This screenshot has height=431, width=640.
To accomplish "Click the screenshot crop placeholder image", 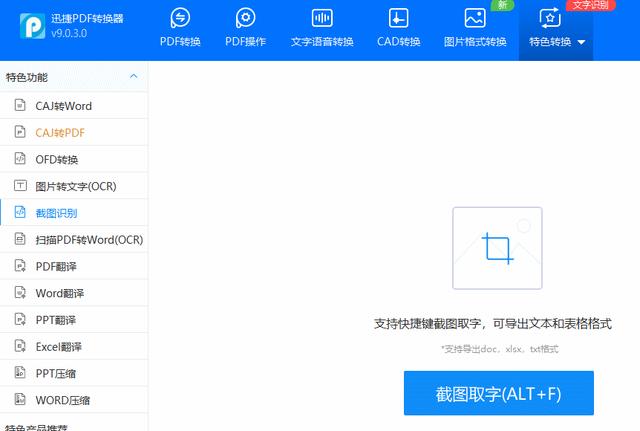I will coord(497,248).
